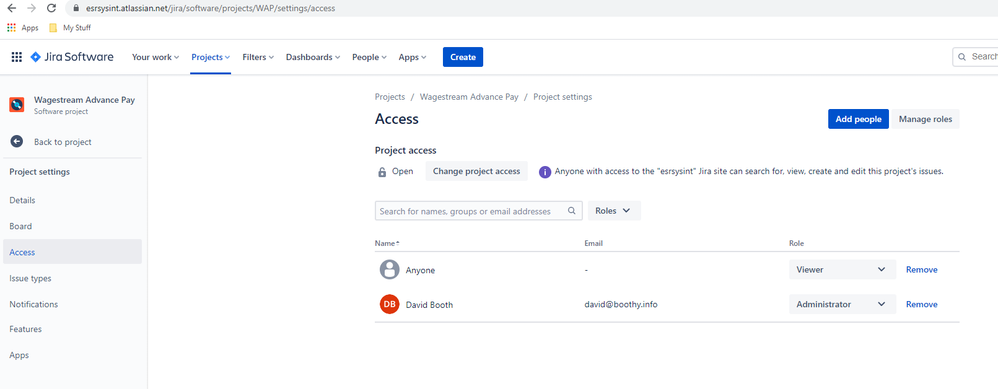Click the Anyone grey avatar icon
The width and height of the screenshot is (998, 389).
click(x=390, y=270)
